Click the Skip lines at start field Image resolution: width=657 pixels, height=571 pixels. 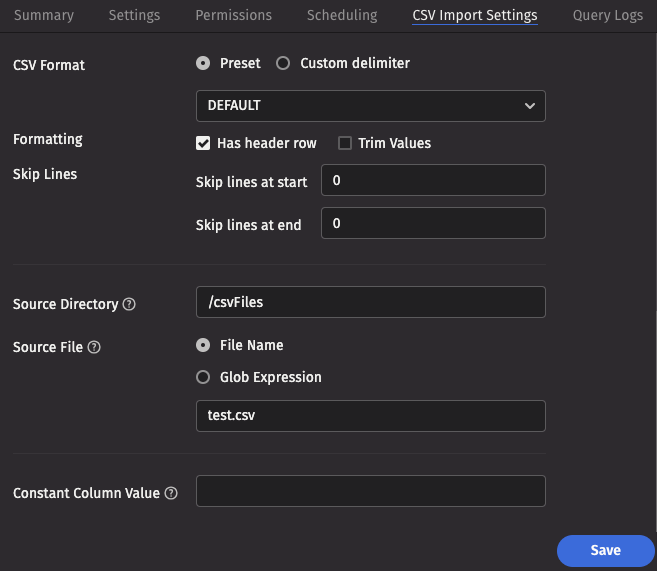point(432,181)
